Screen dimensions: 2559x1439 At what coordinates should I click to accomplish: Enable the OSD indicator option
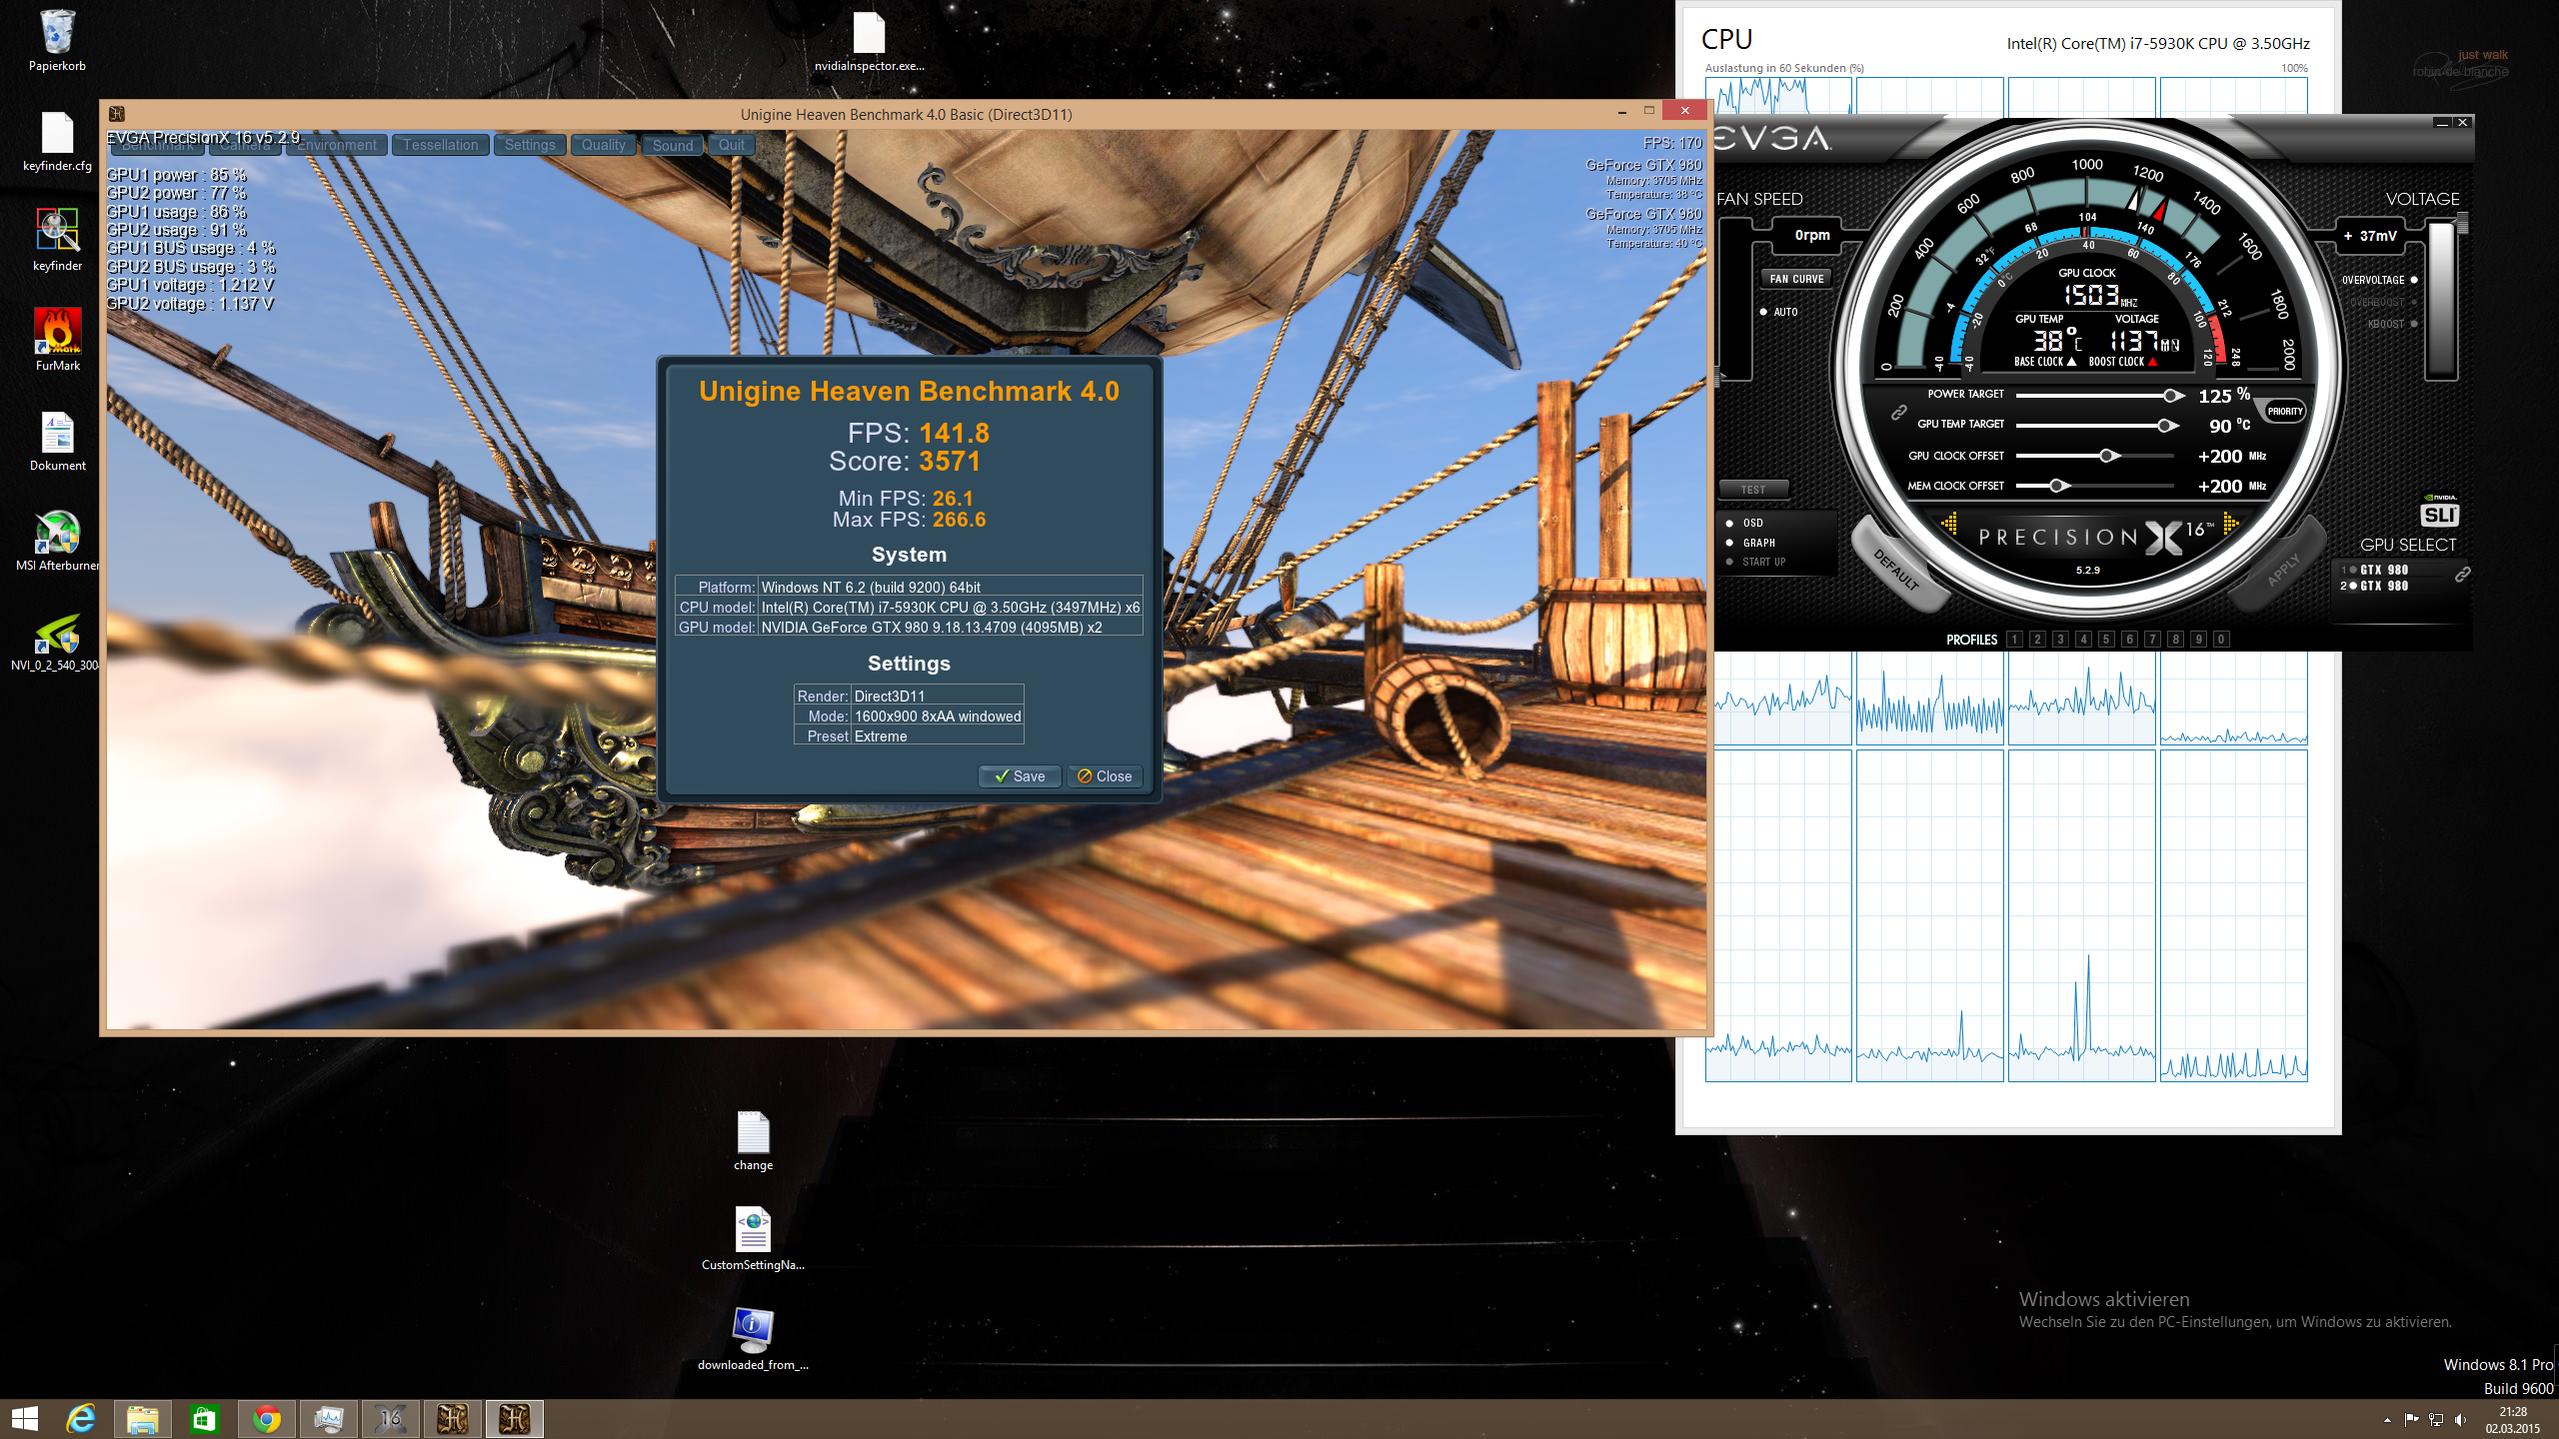tap(1730, 523)
